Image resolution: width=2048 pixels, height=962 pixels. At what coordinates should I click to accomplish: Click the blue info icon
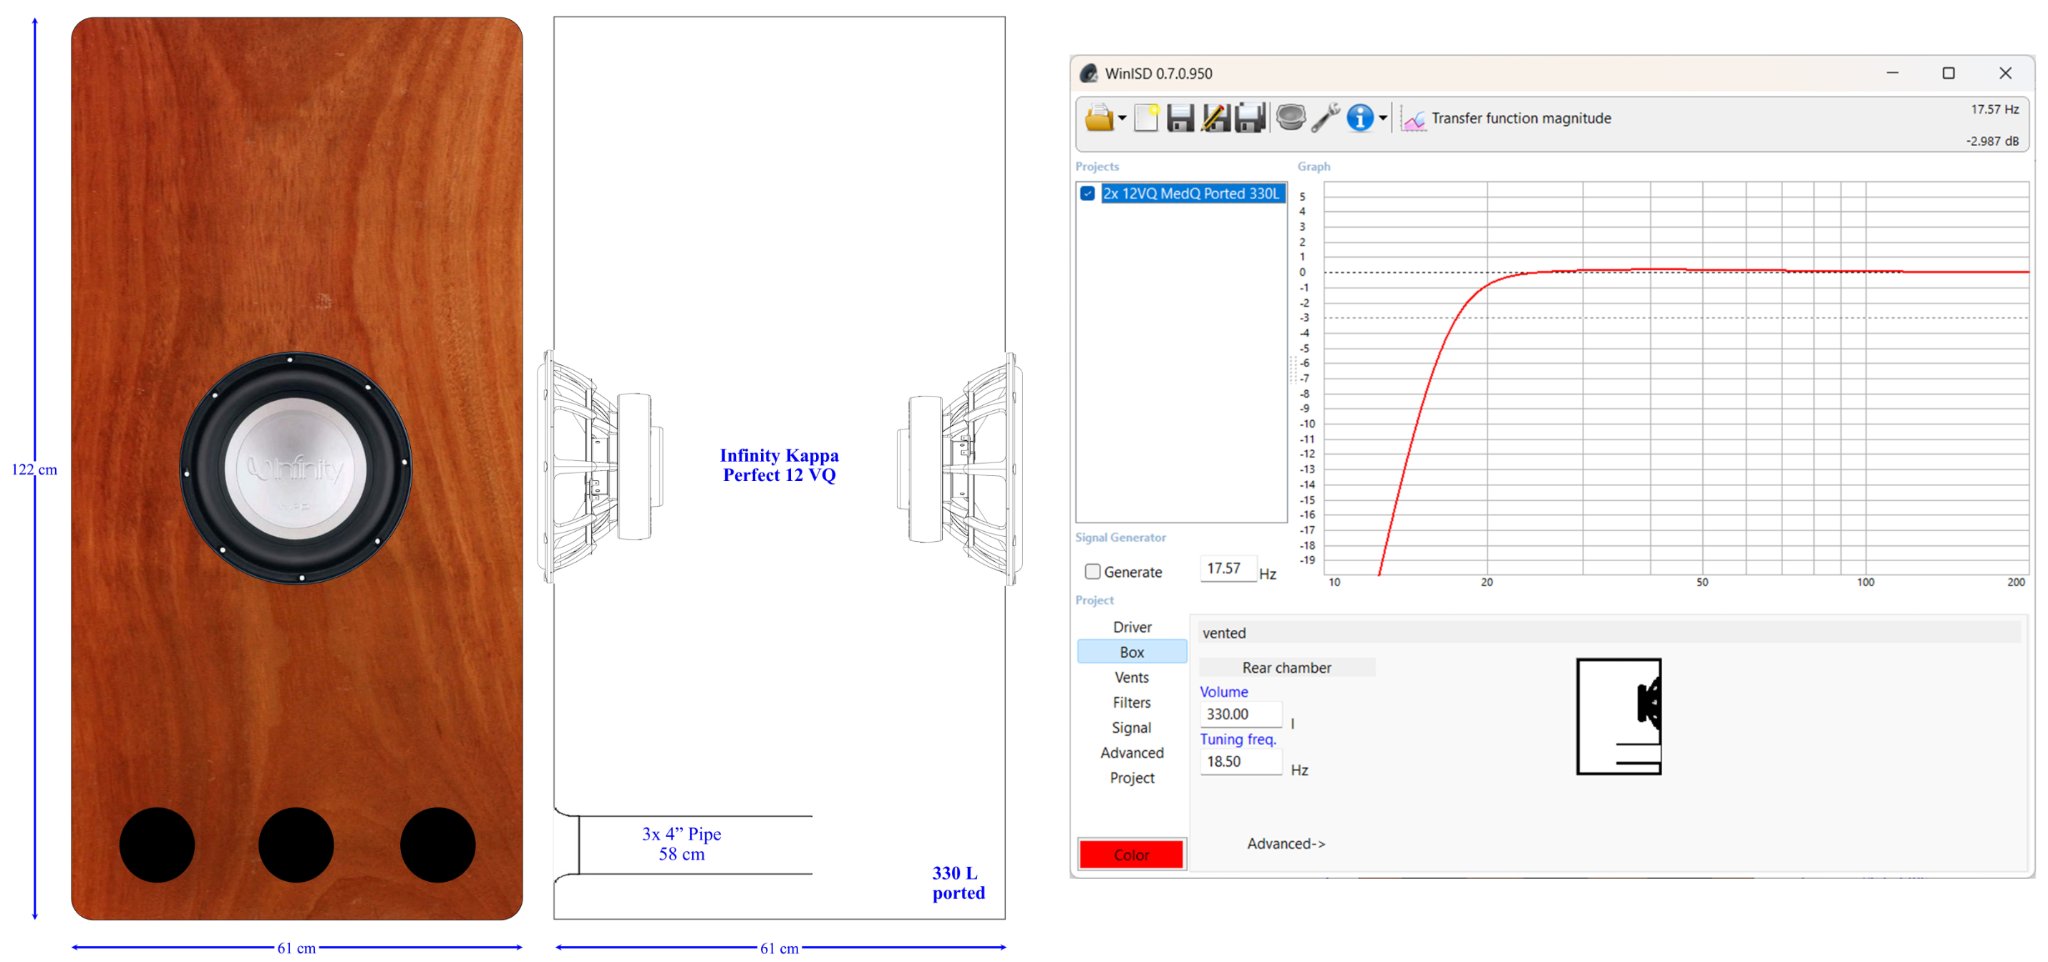pos(1360,118)
